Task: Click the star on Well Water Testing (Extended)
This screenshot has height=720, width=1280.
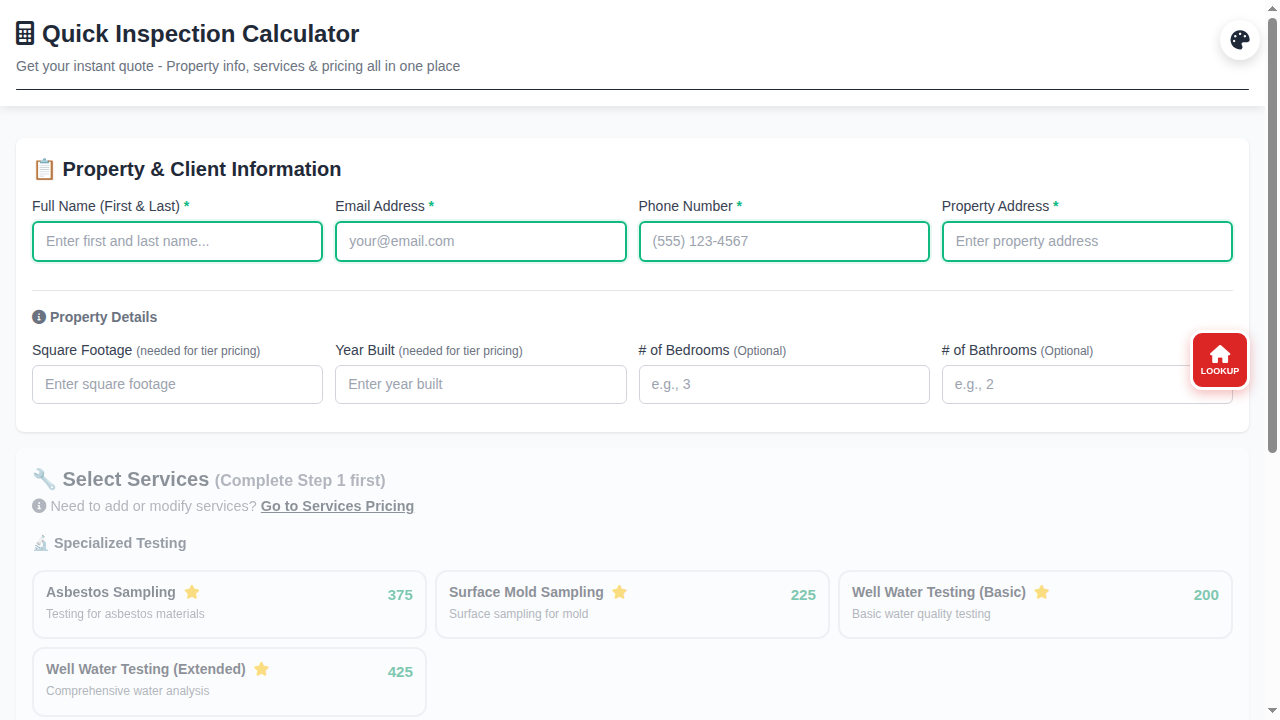Action: 261,669
